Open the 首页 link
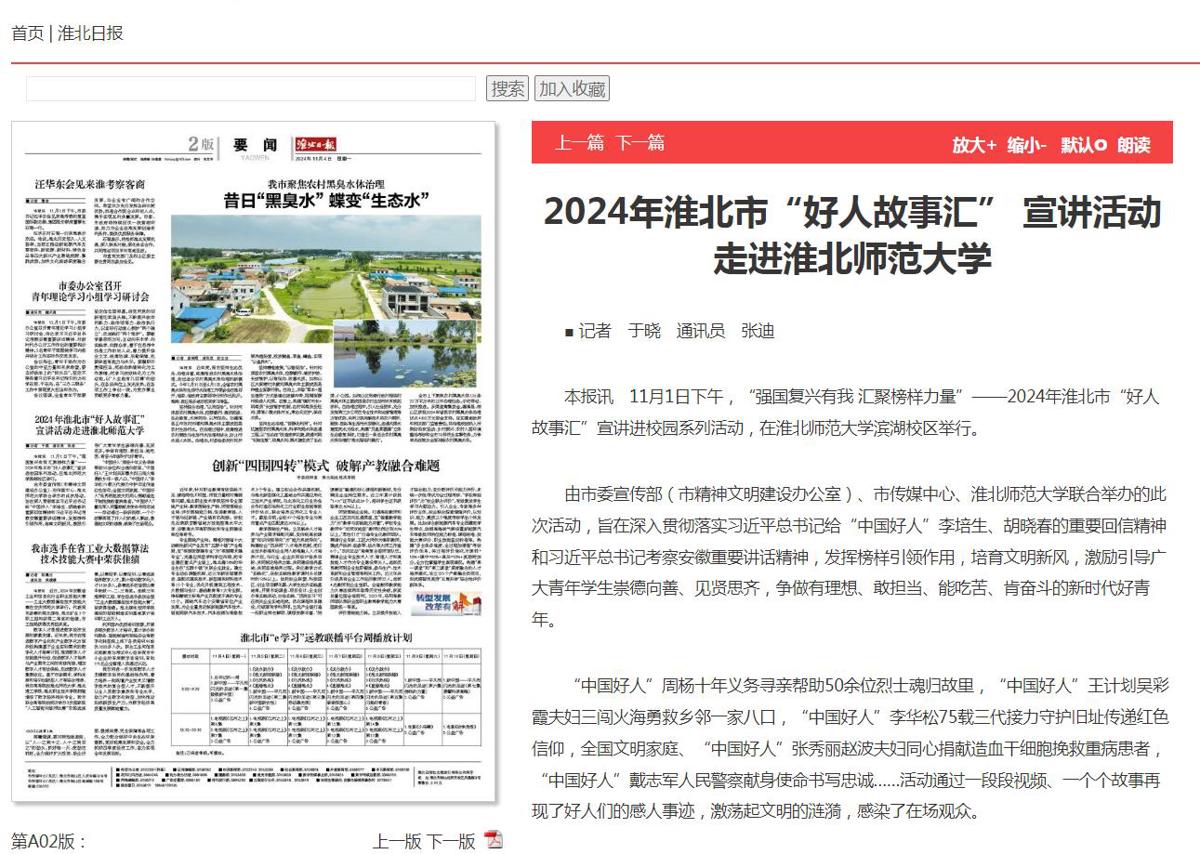The image size is (1200, 854). (27, 33)
